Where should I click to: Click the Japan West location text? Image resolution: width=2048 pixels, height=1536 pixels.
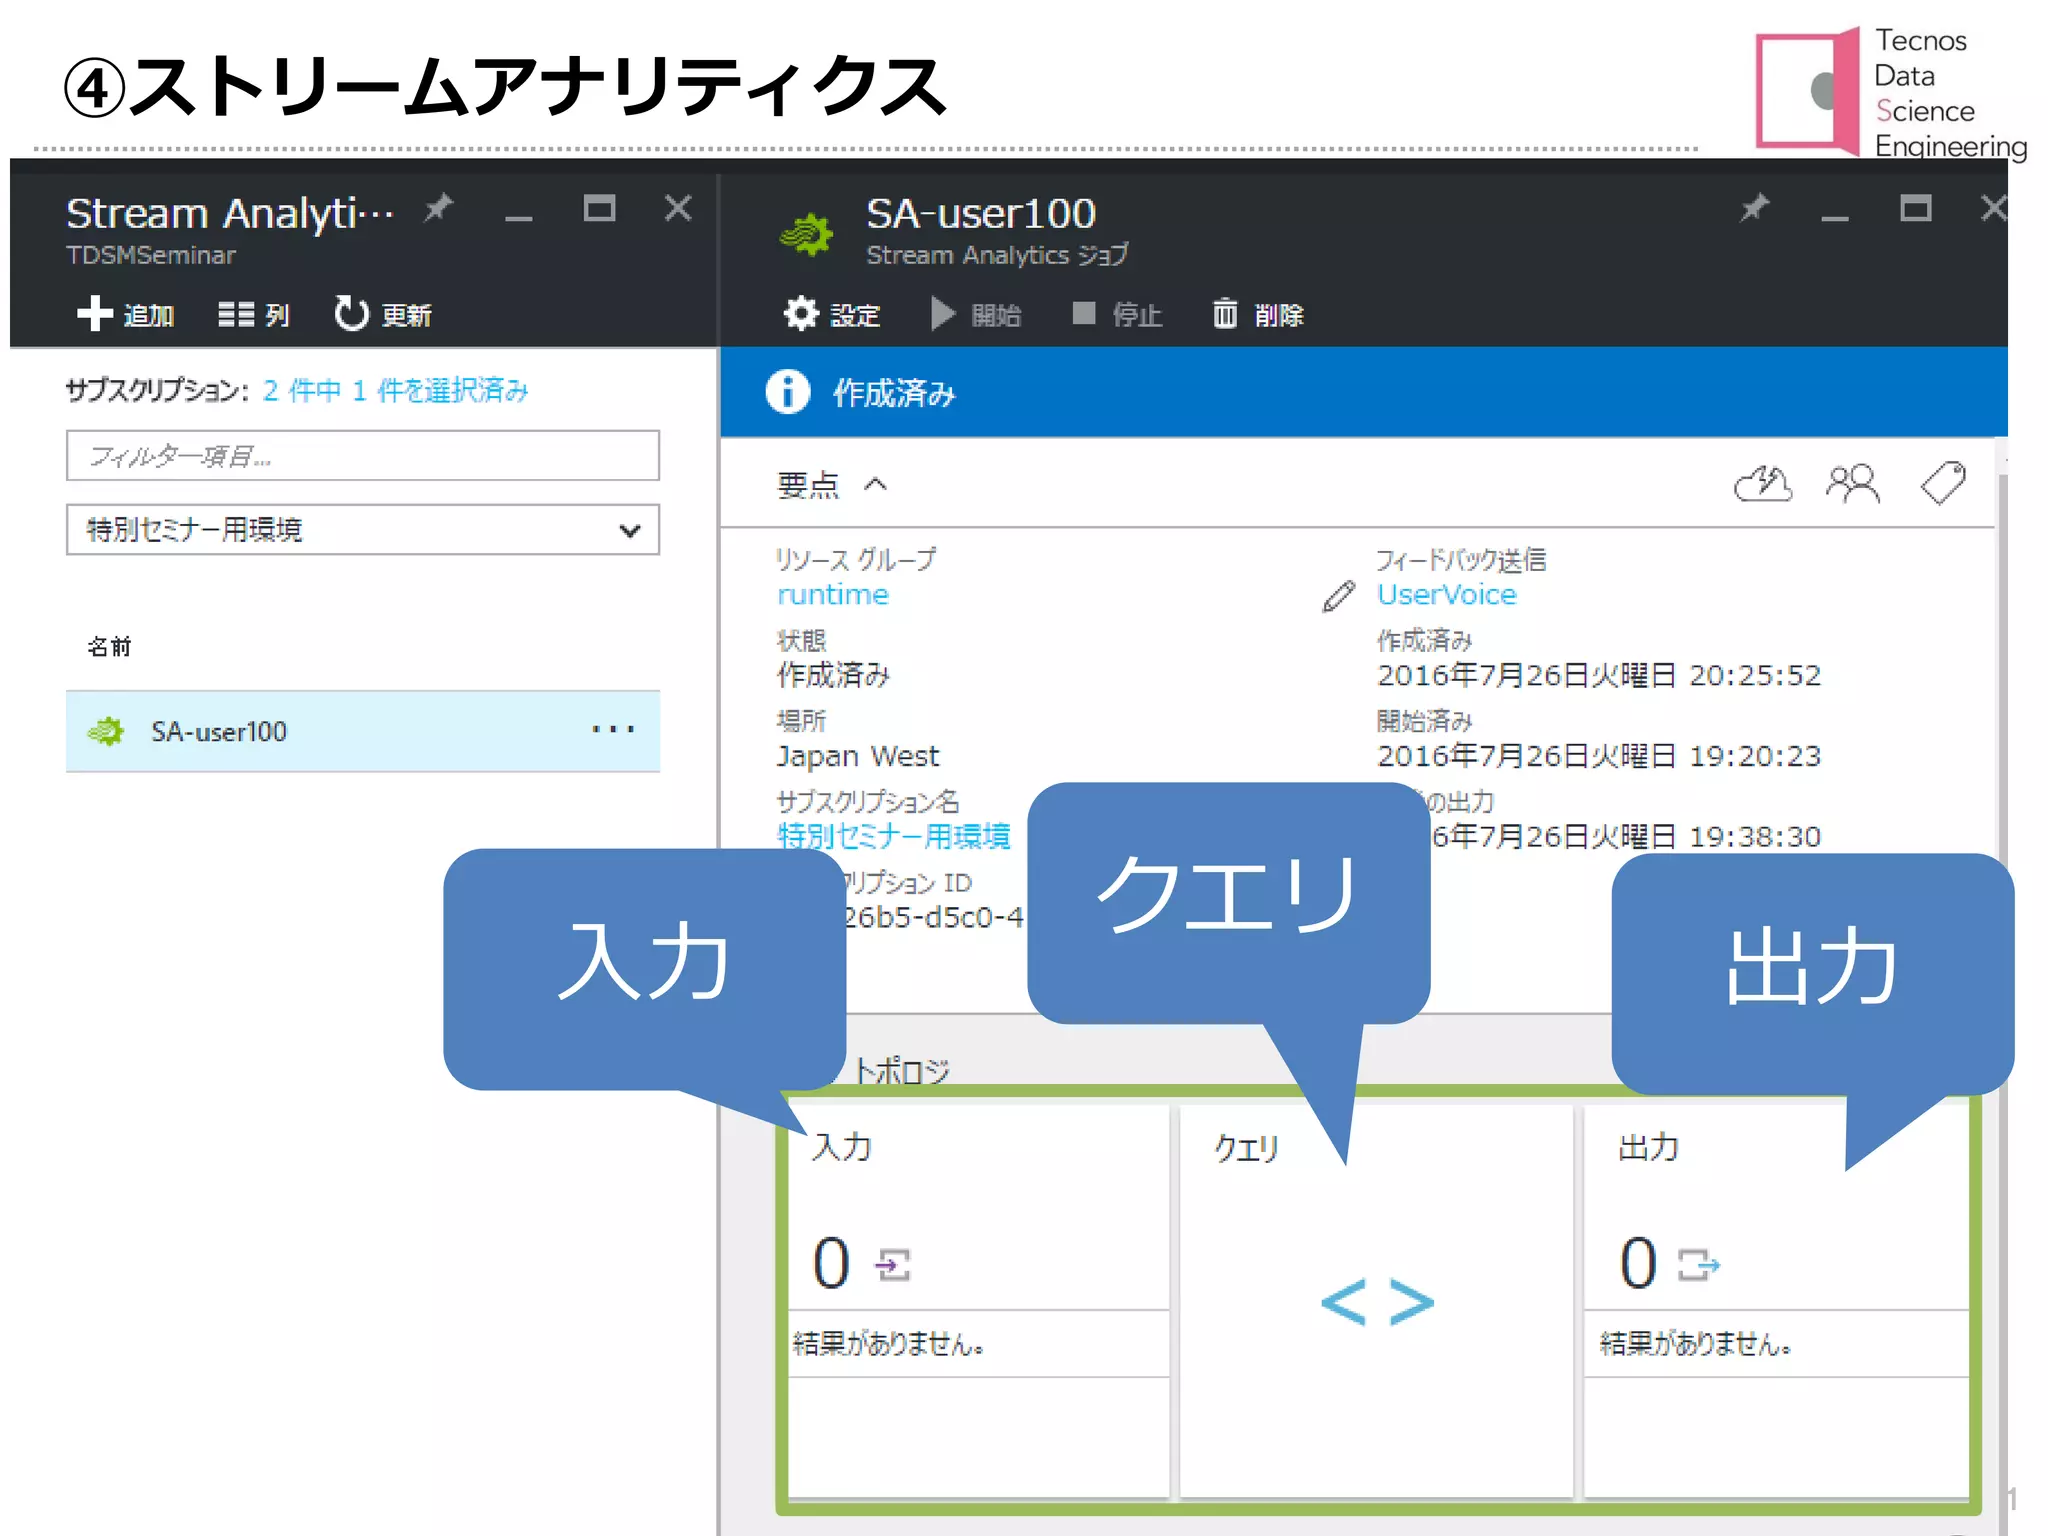(x=858, y=755)
